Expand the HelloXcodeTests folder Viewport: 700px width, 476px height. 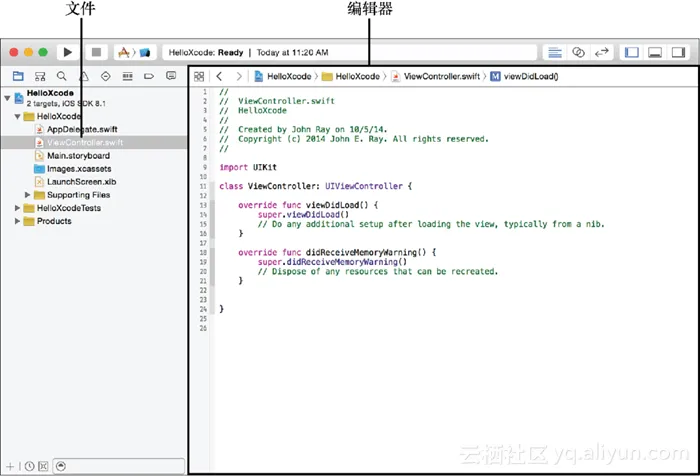[x=17, y=208]
